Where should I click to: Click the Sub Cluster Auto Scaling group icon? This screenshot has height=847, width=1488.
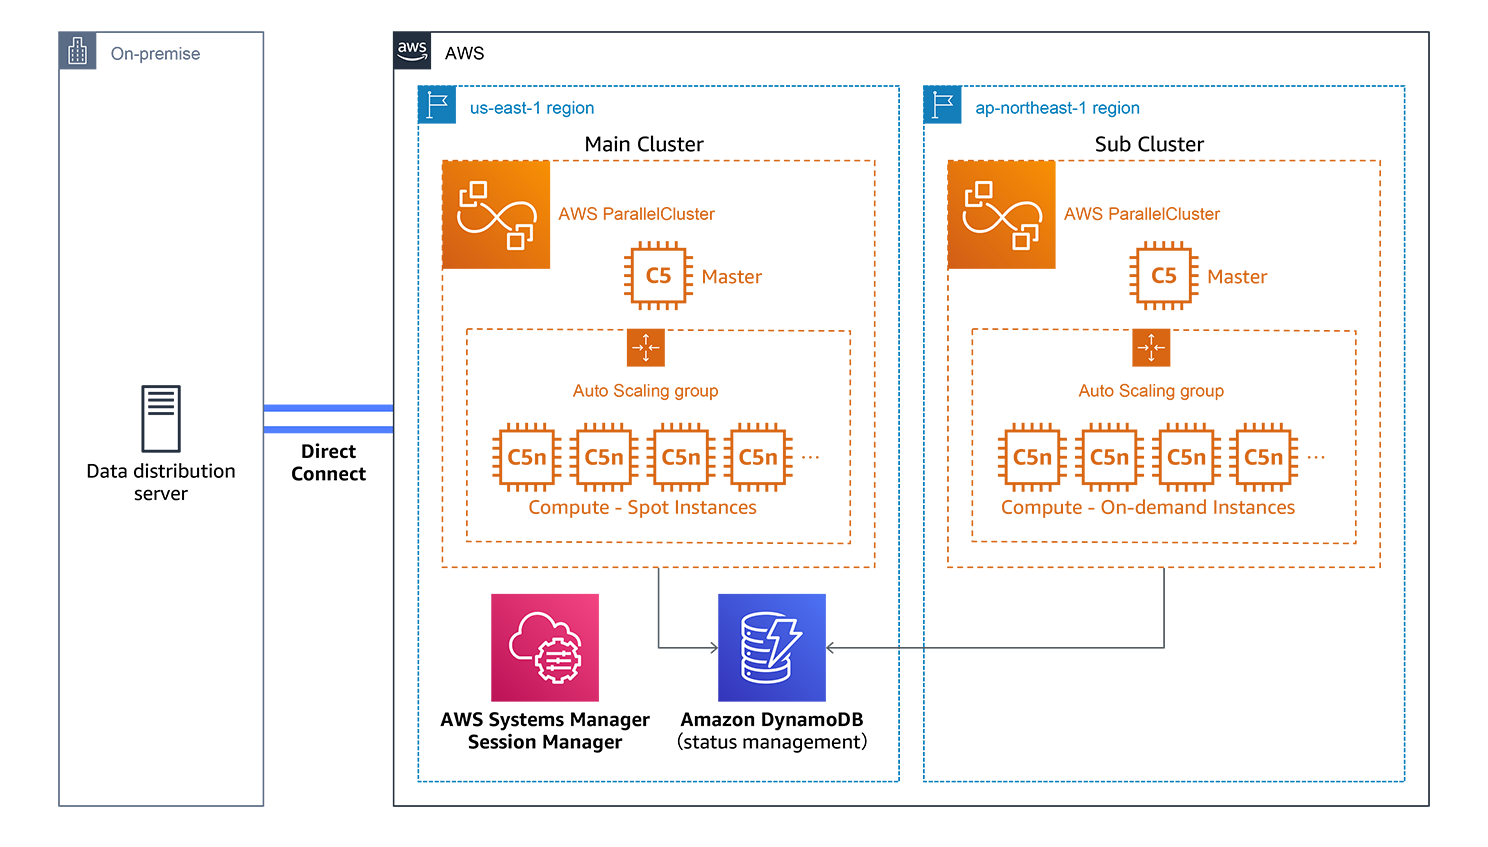click(1151, 348)
